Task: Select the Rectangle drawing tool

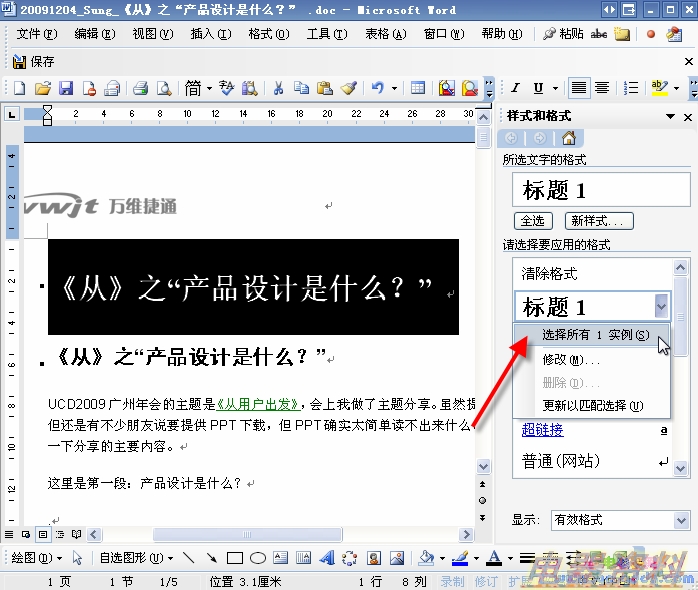Action: [235, 558]
